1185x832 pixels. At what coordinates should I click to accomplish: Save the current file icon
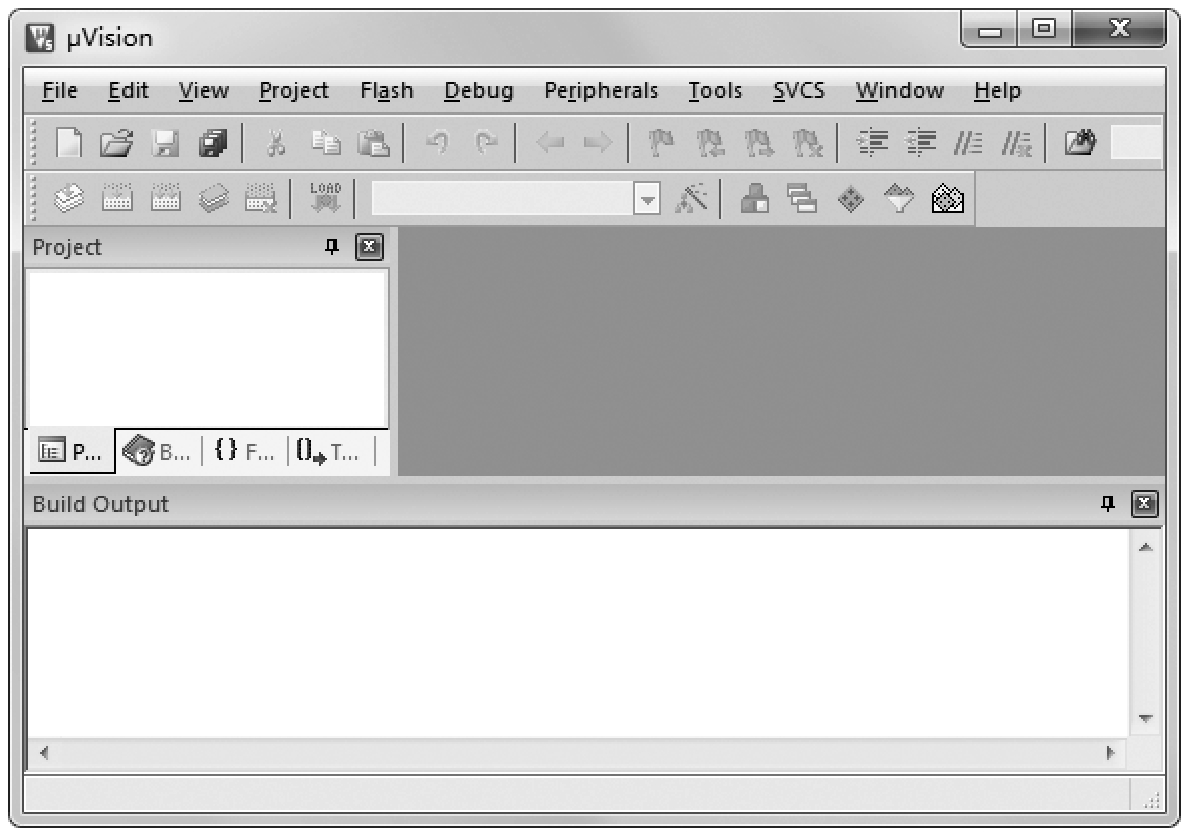pyautogui.click(x=166, y=142)
